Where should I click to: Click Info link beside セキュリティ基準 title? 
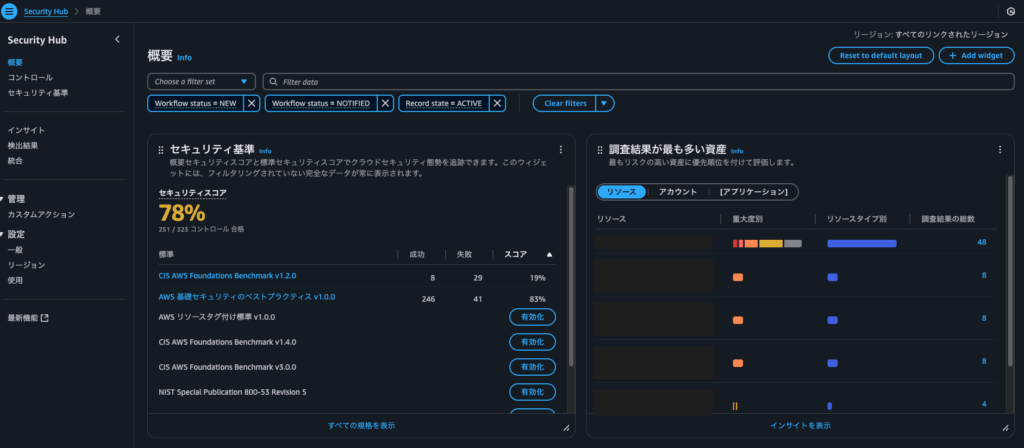coord(265,151)
